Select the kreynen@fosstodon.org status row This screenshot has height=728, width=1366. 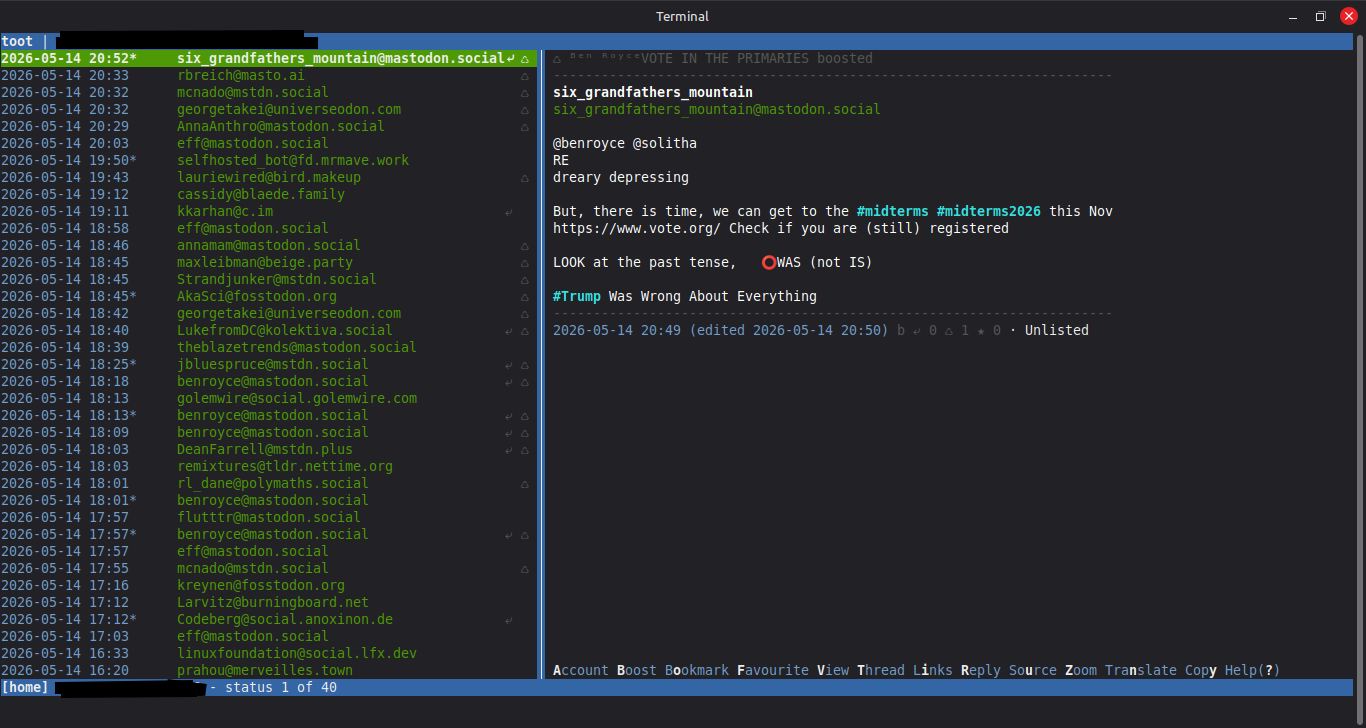(x=268, y=585)
